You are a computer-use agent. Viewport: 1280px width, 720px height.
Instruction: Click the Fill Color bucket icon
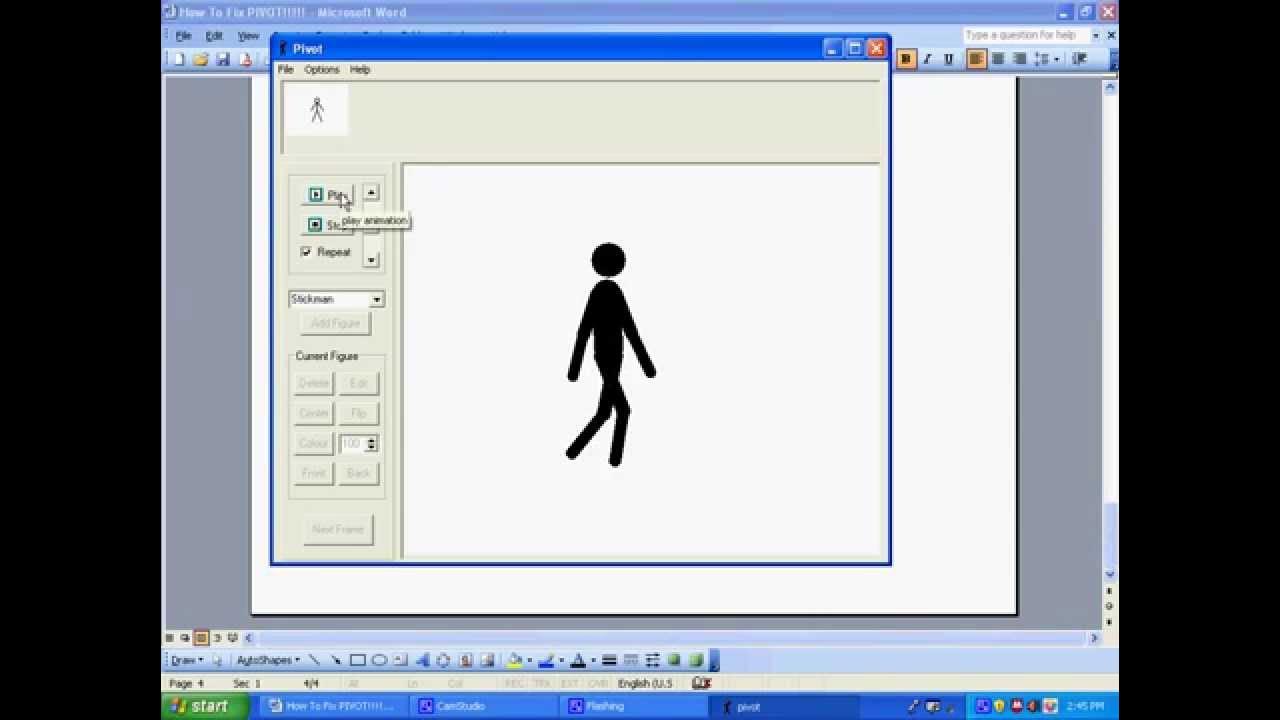(514, 660)
